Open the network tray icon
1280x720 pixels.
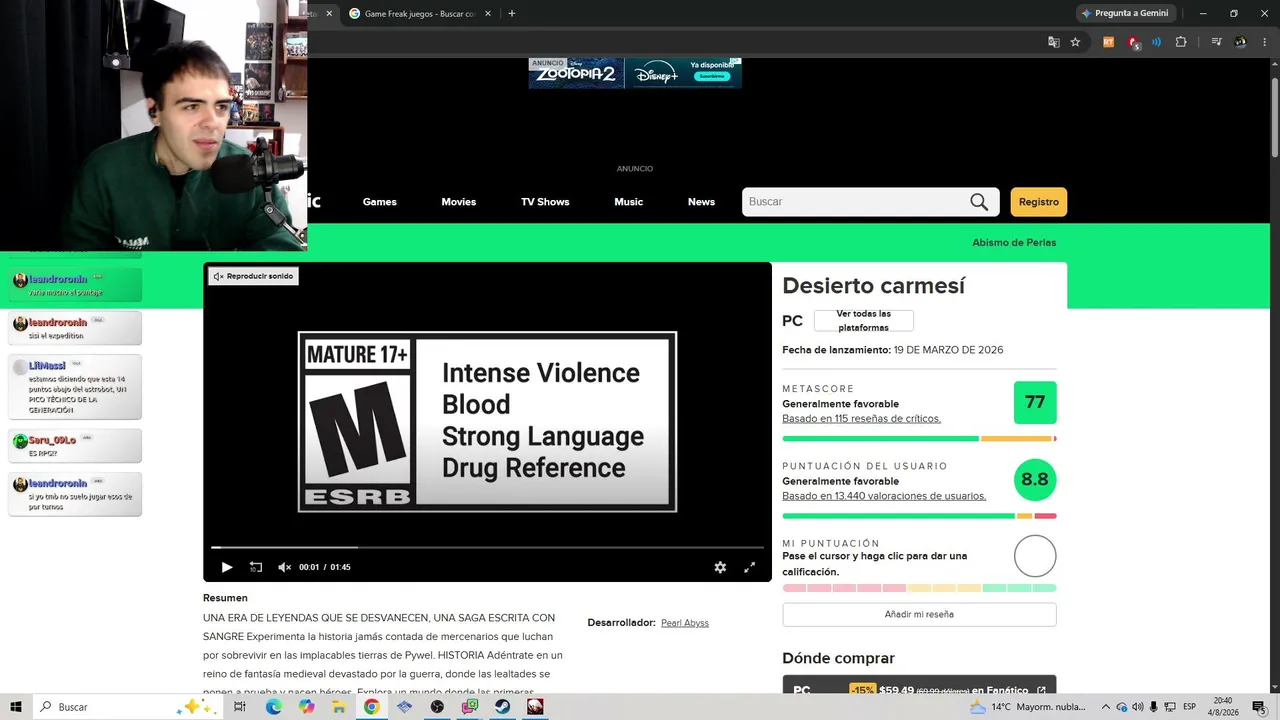1169,707
